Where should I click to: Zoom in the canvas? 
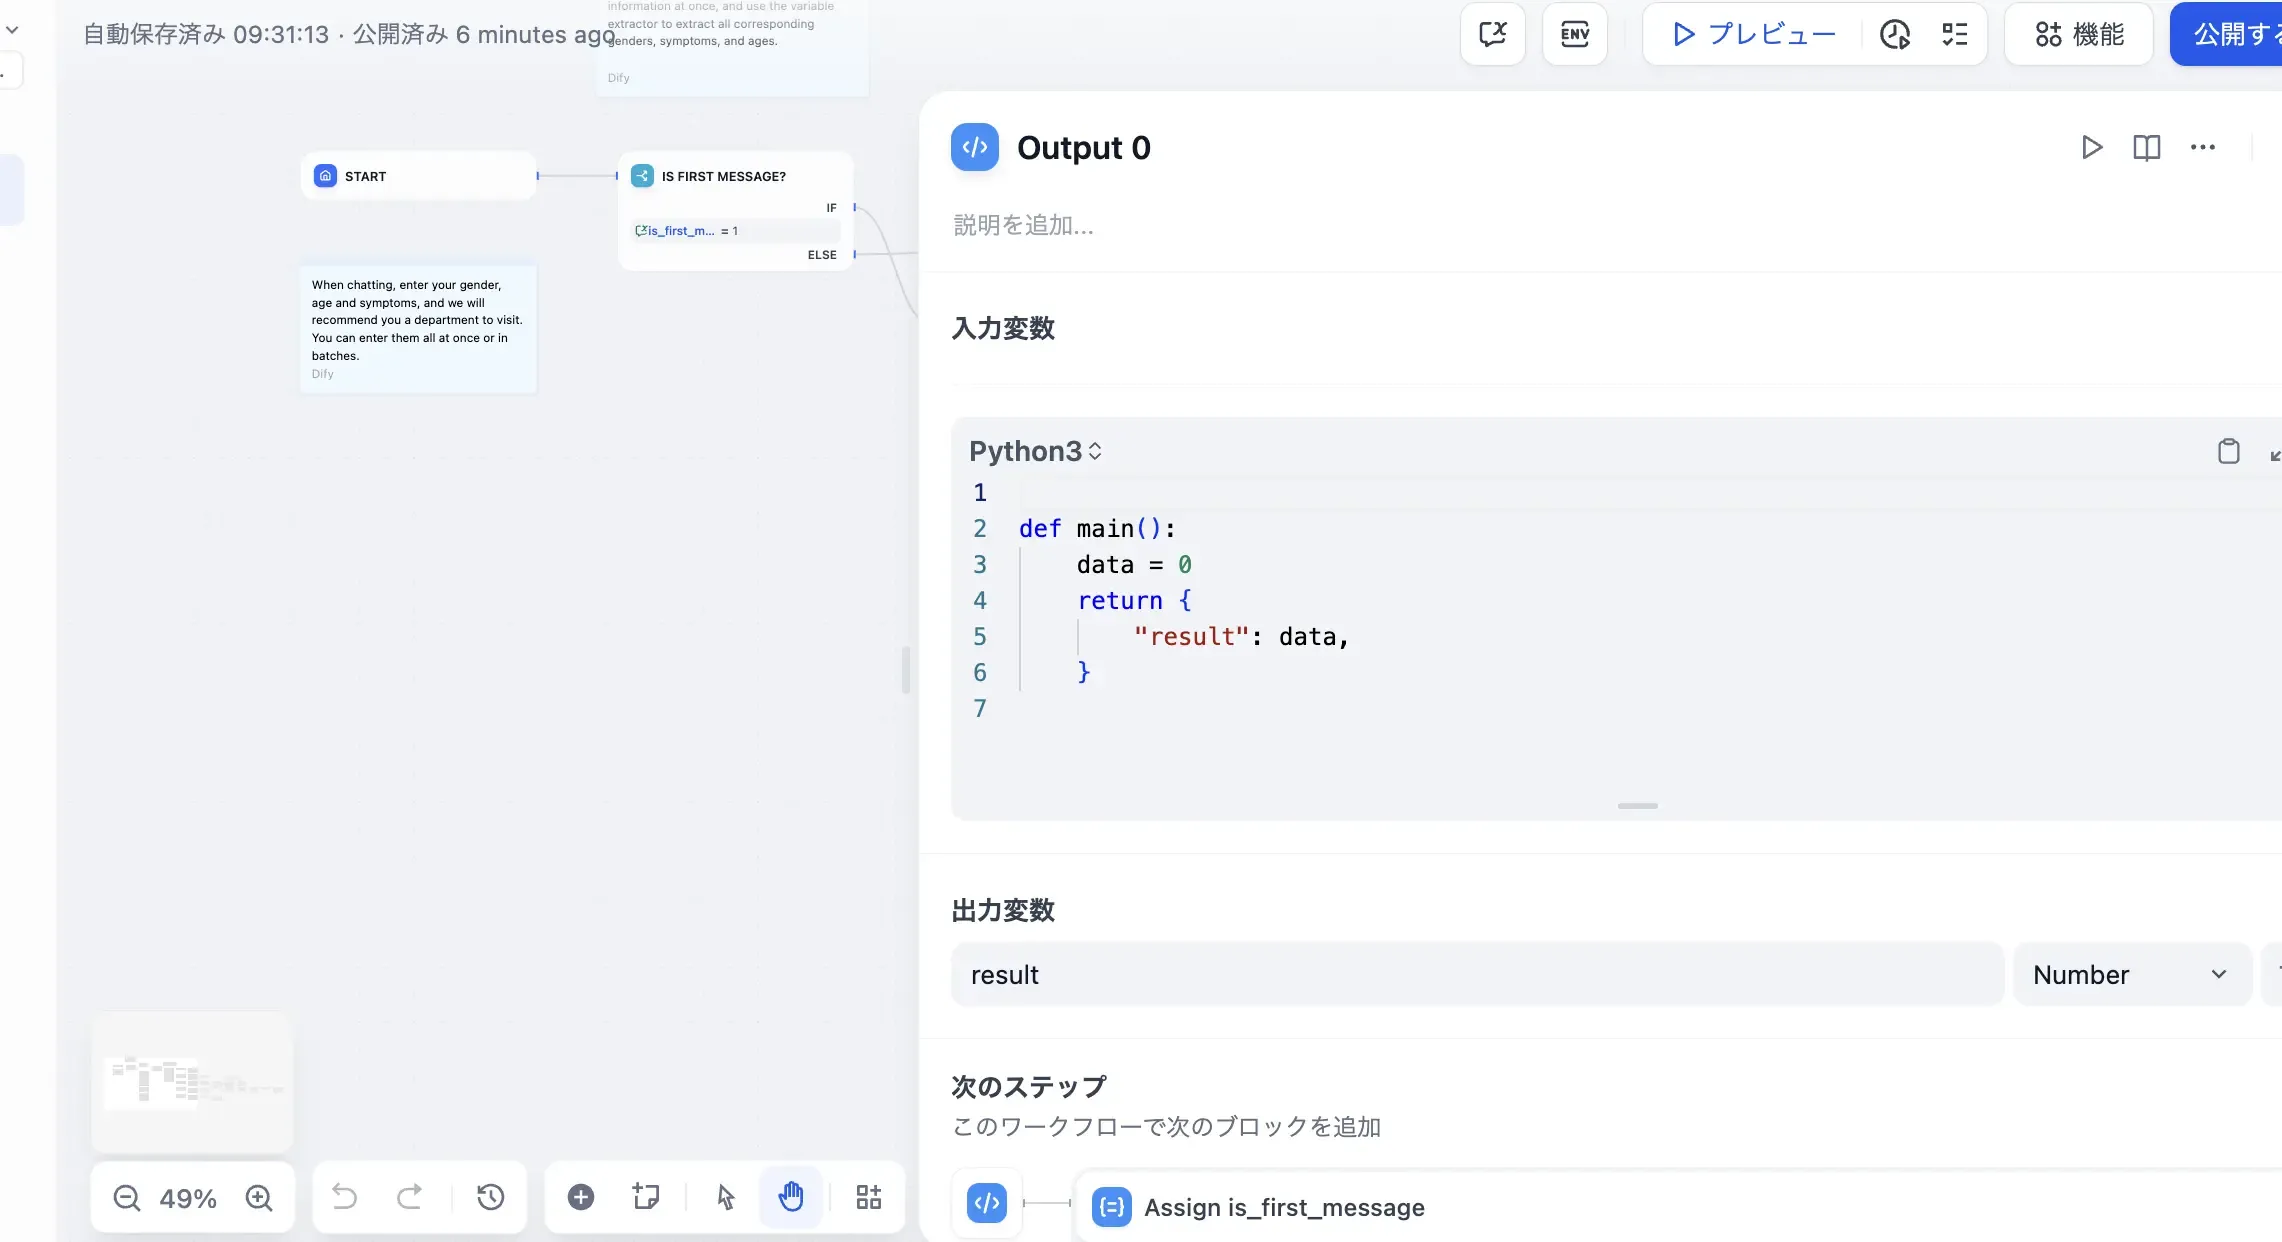tap(259, 1197)
